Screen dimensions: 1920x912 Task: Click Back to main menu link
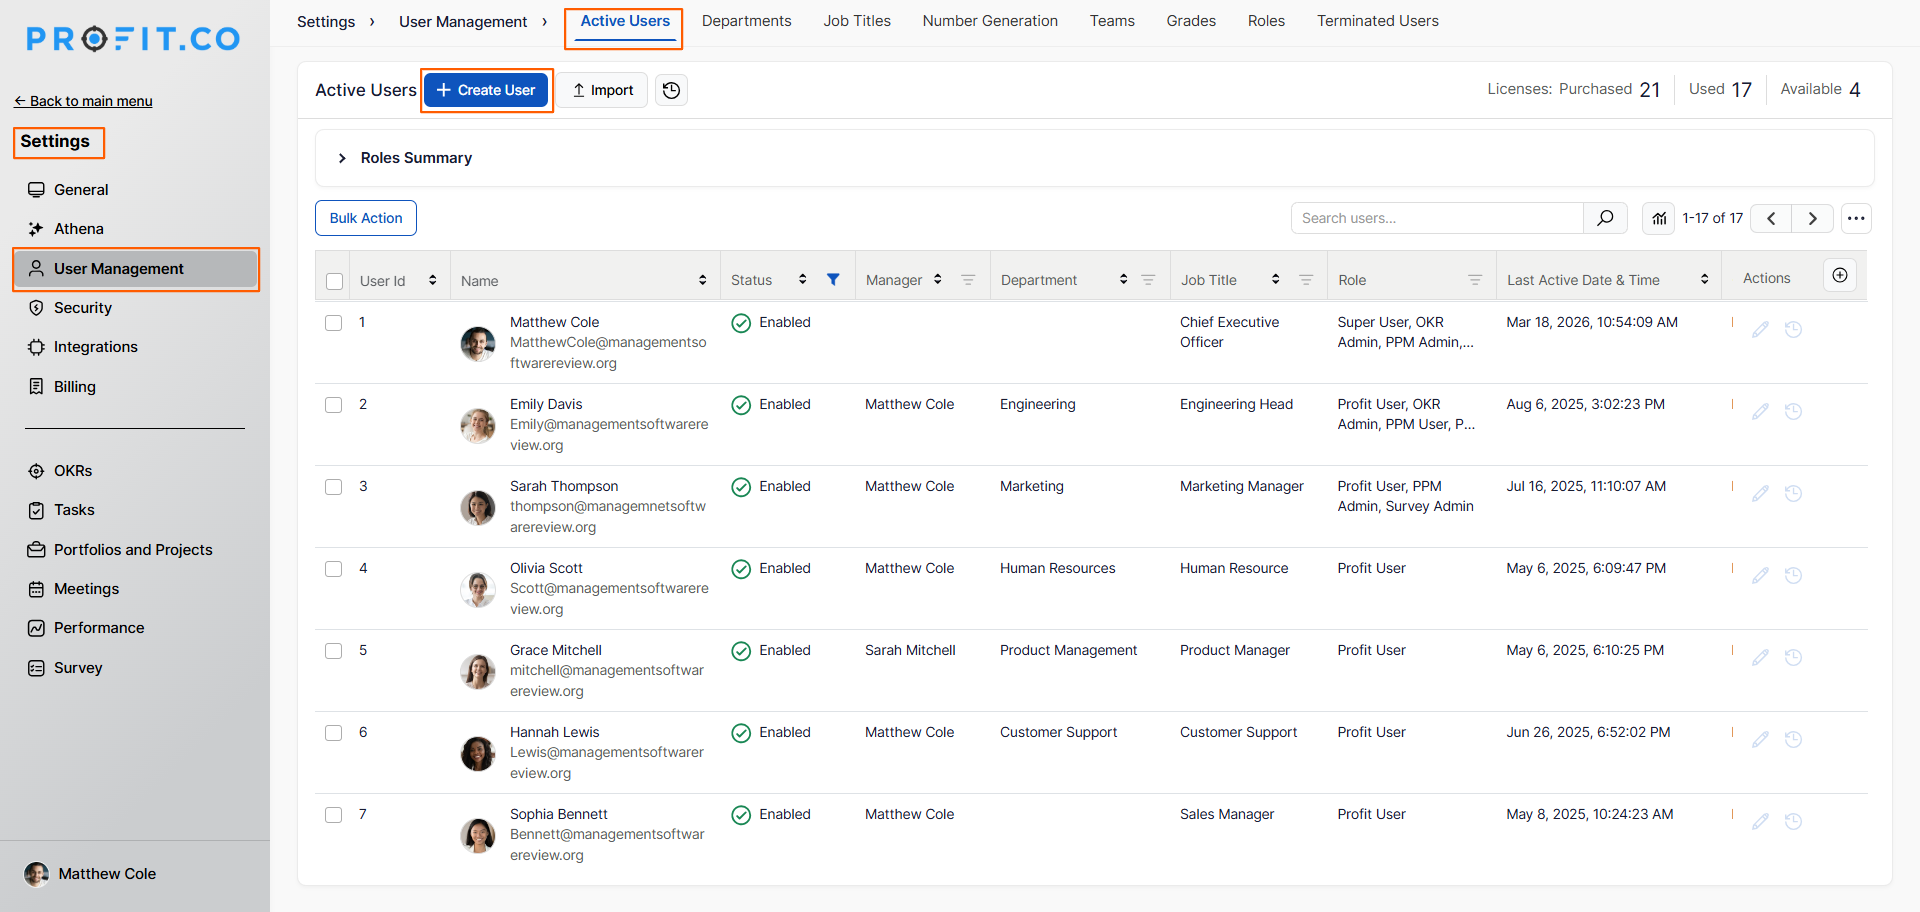(x=83, y=101)
